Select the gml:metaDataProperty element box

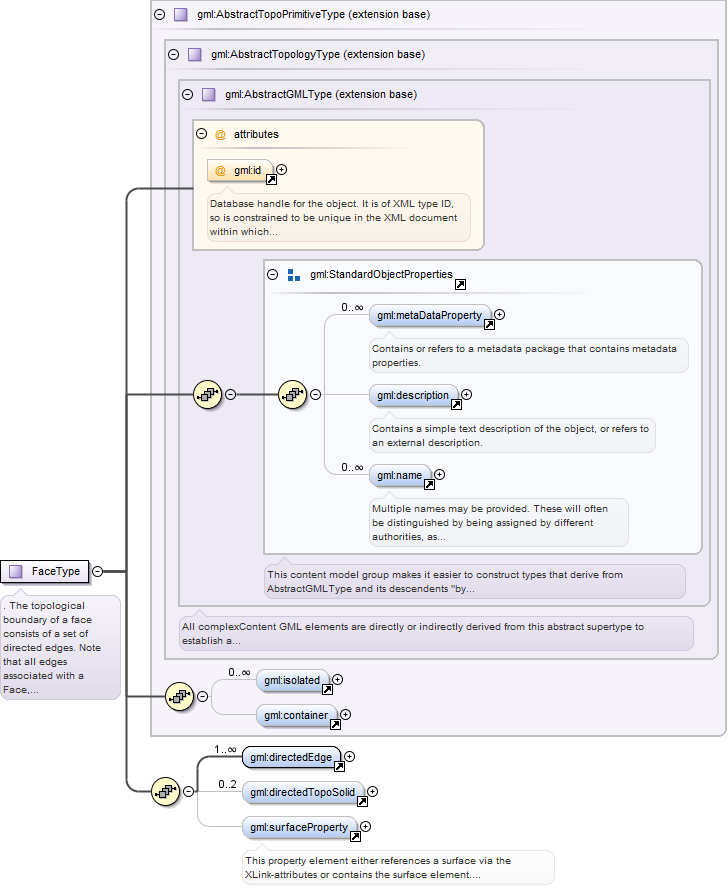[x=430, y=315]
